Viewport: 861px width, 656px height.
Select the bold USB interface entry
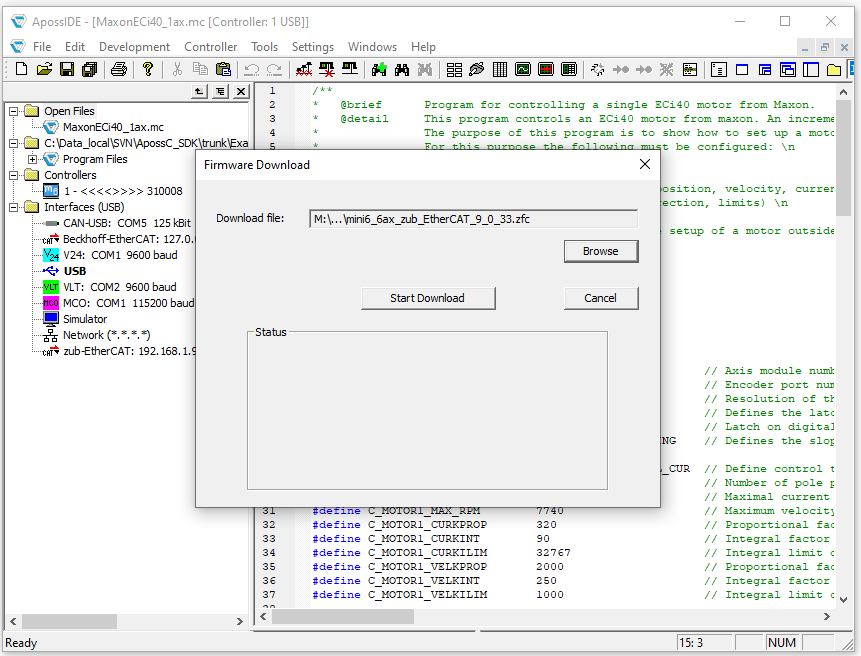[x=75, y=271]
